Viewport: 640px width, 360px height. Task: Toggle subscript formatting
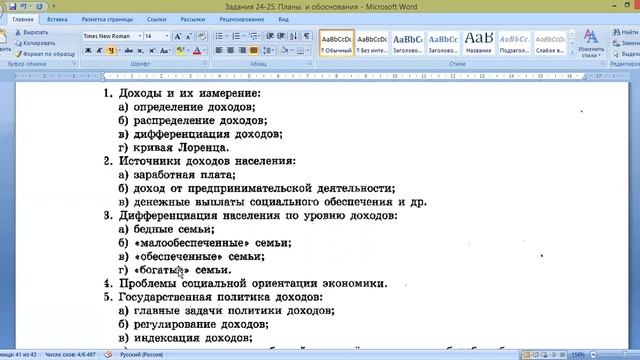click(x=140, y=51)
